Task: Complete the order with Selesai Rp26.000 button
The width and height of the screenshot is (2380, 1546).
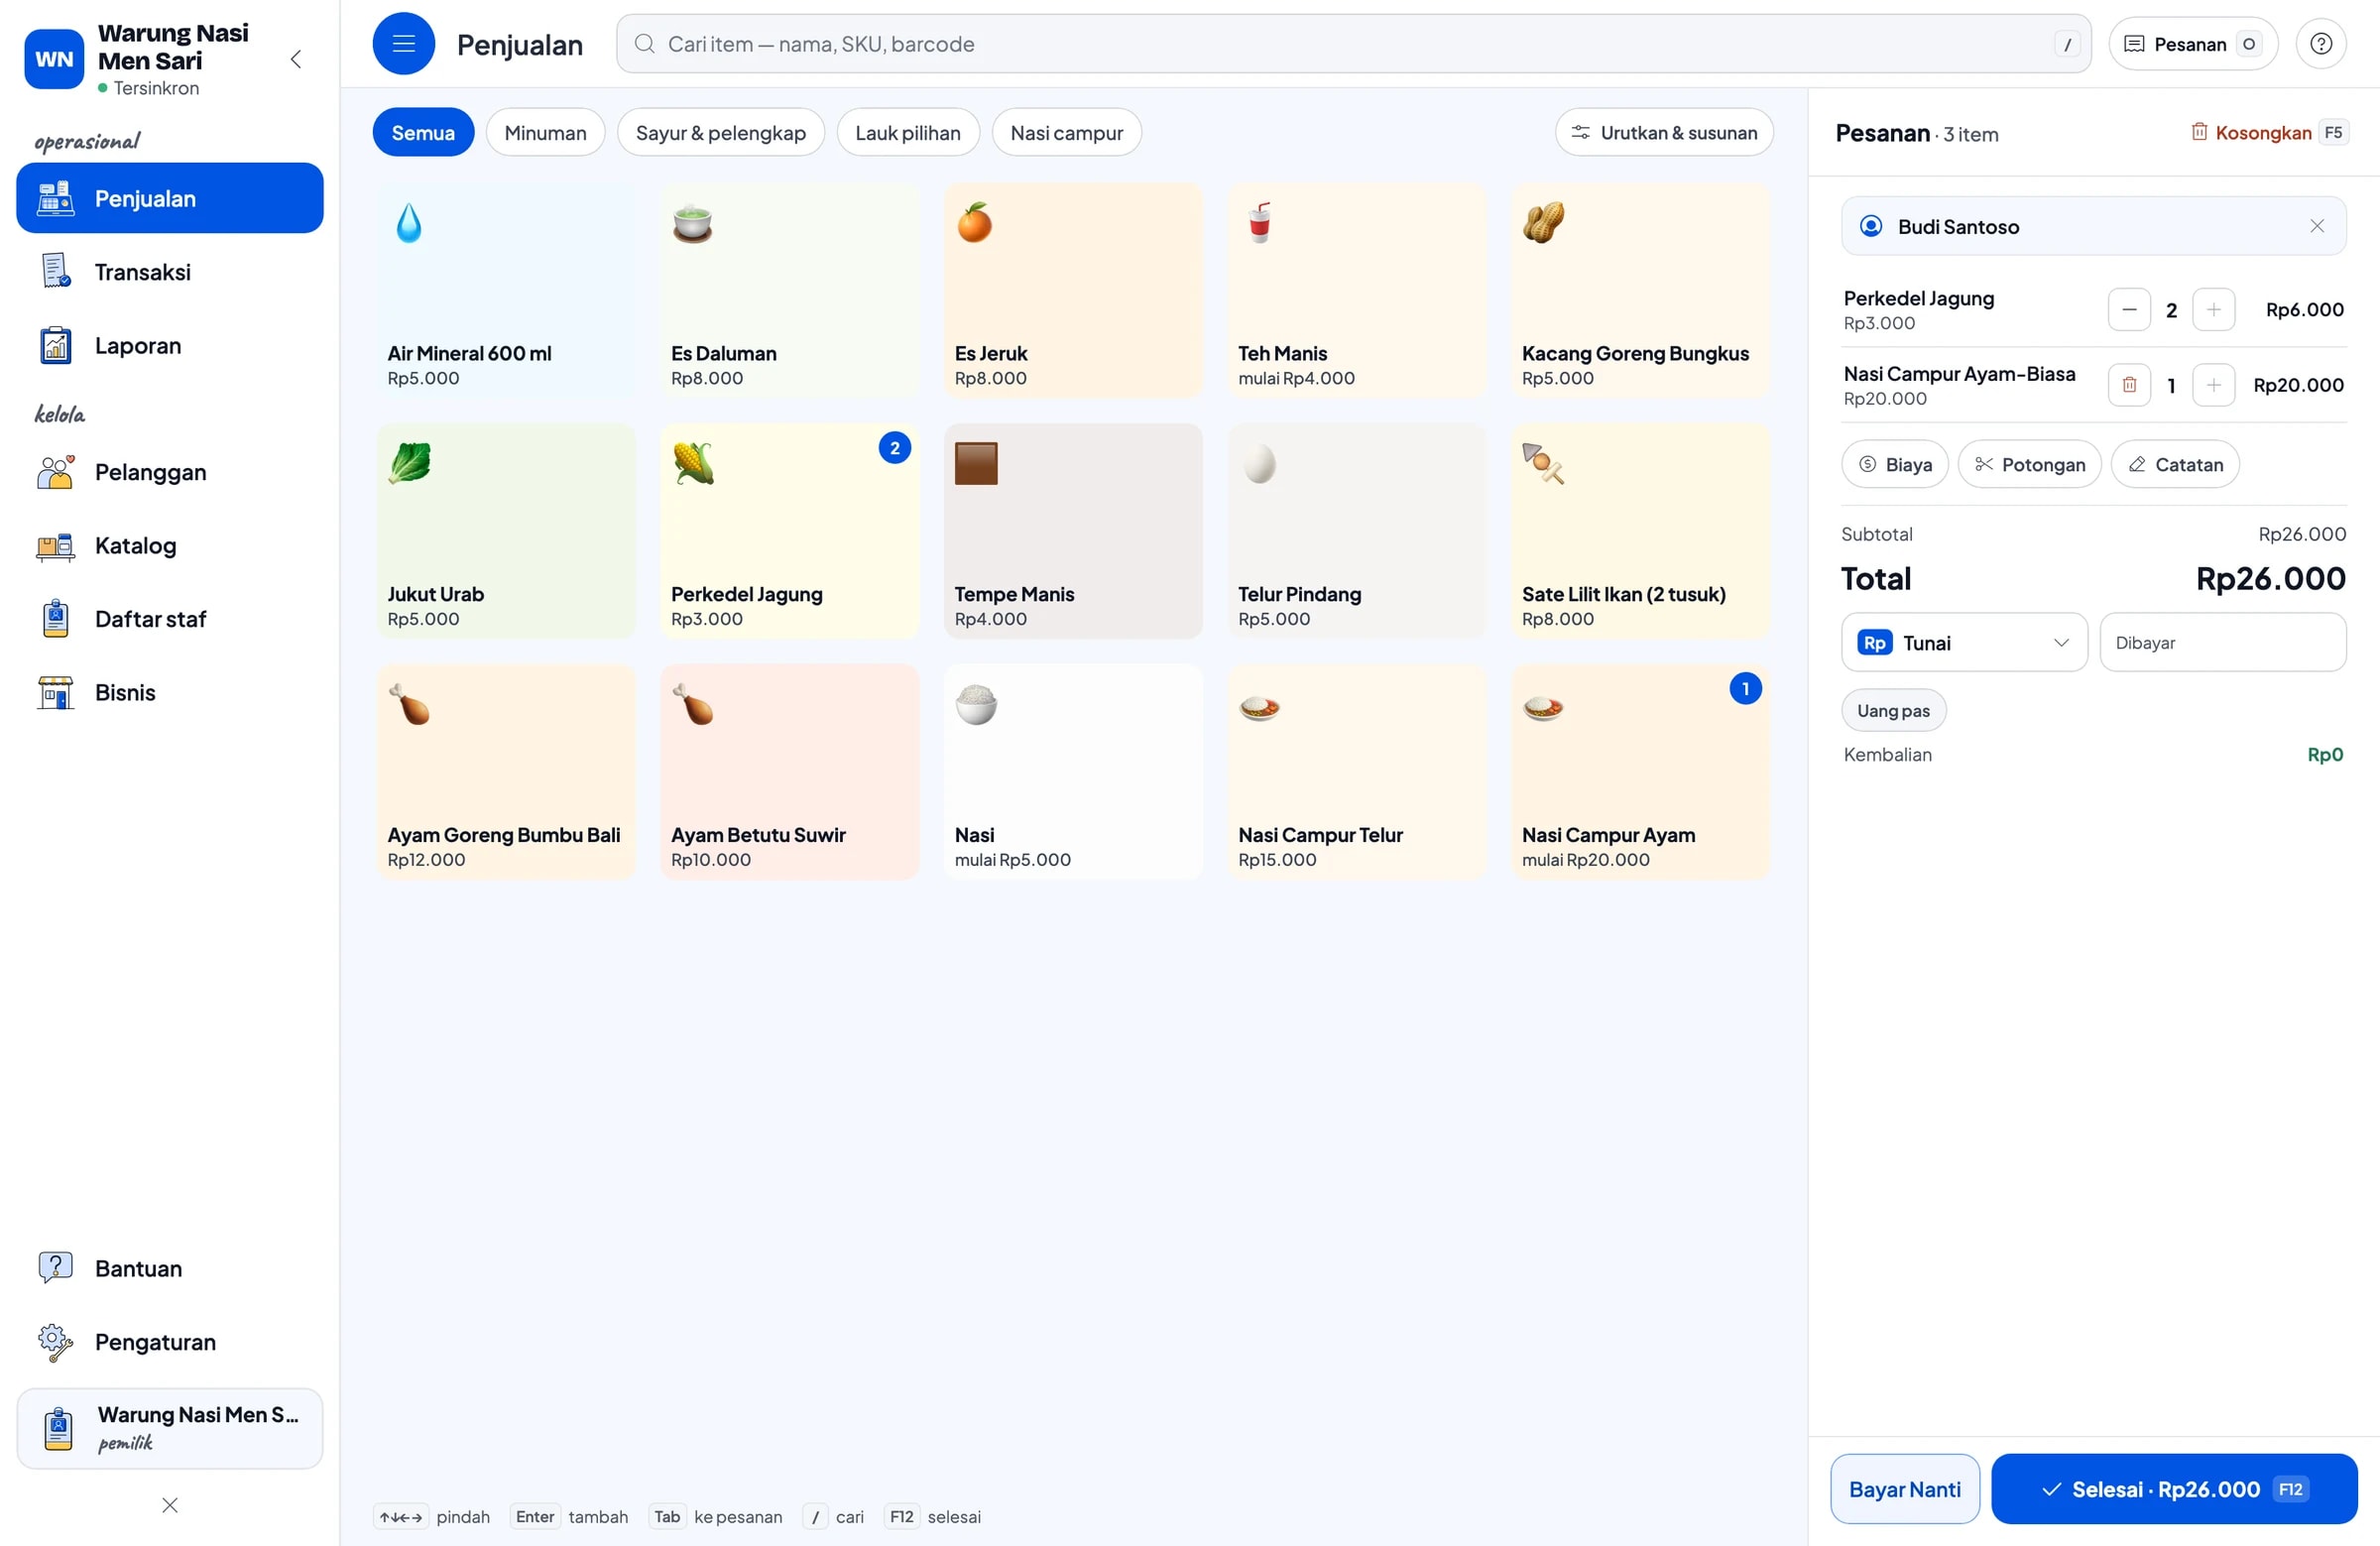Action: click(2173, 1489)
